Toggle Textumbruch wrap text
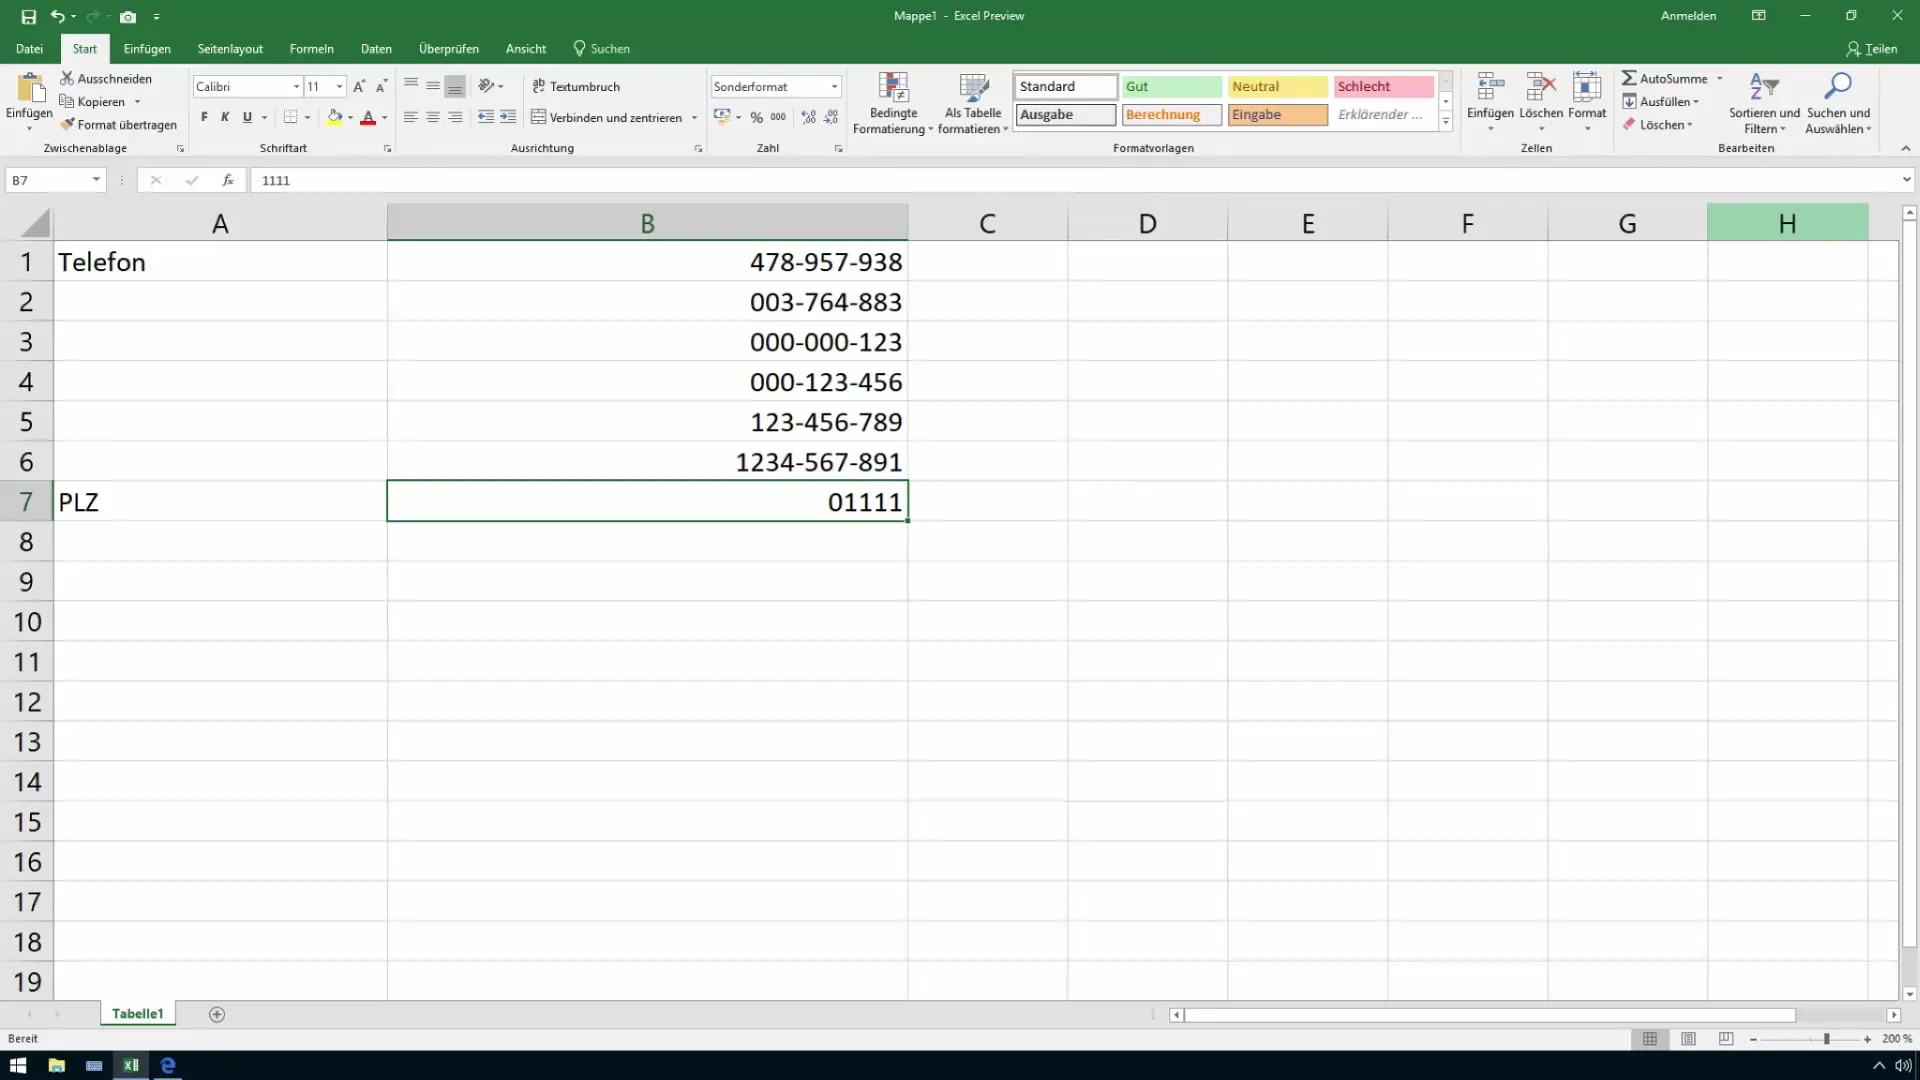1920x1080 pixels. coord(576,87)
